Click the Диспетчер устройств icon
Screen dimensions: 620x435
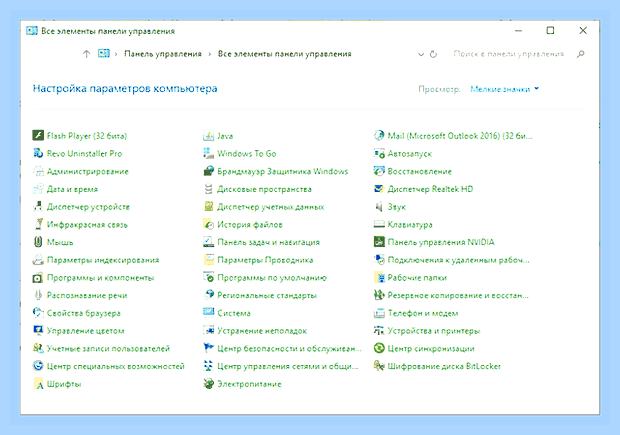point(38,206)
